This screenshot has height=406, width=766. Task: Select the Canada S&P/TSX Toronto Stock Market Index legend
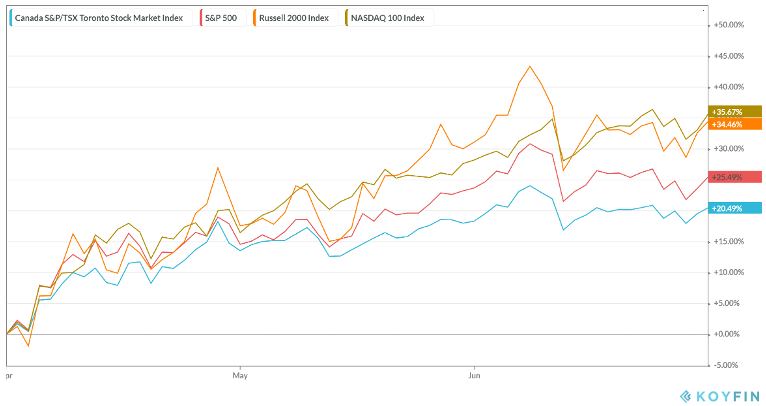coord(100,18)
